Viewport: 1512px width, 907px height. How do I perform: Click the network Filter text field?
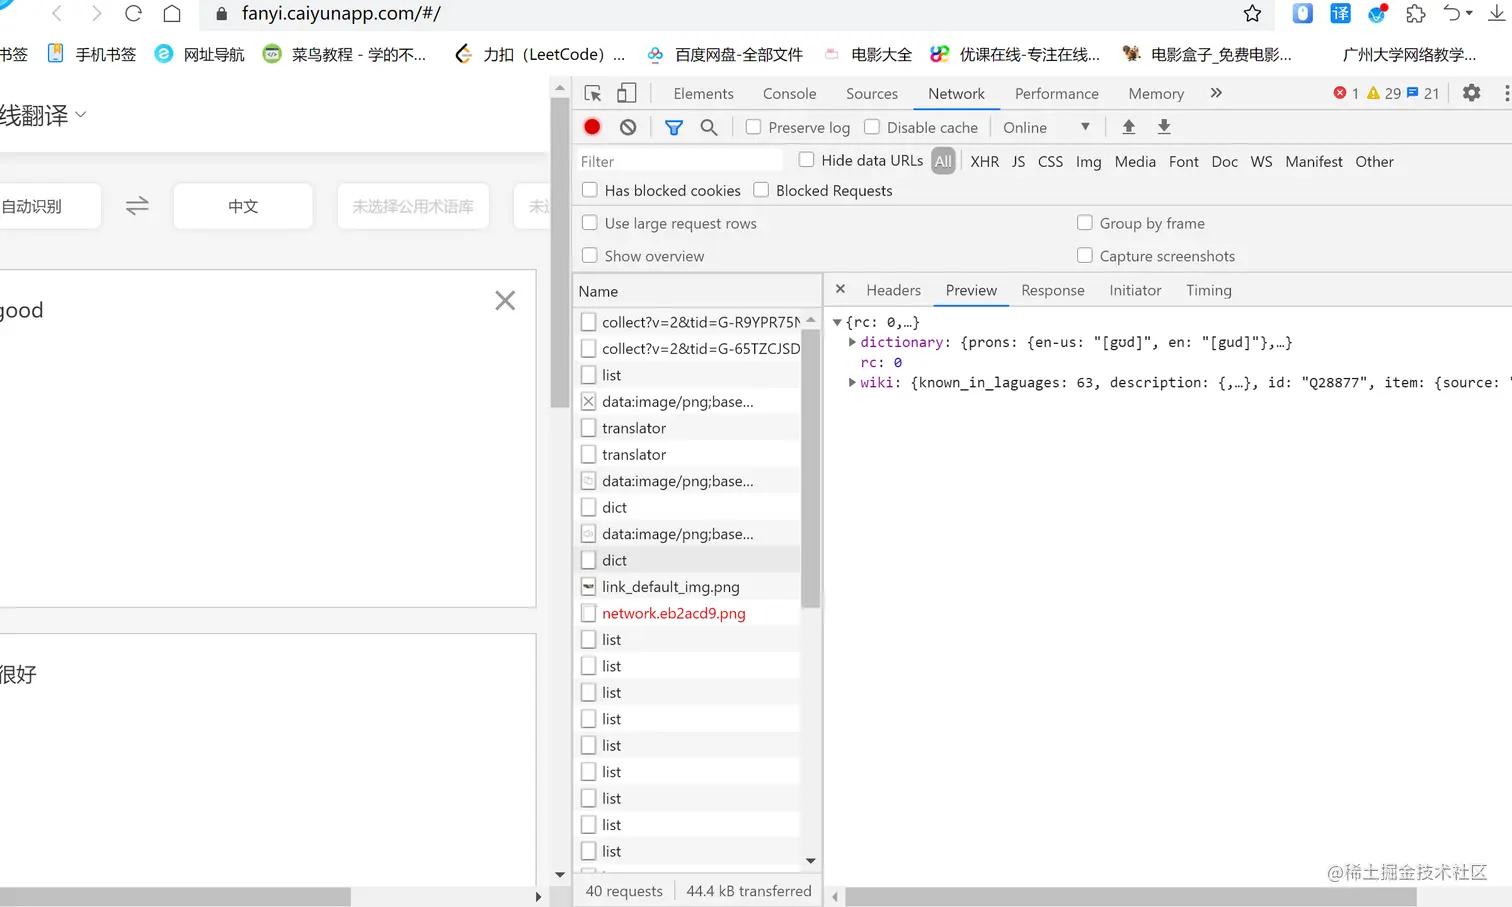tap(679, 161)
